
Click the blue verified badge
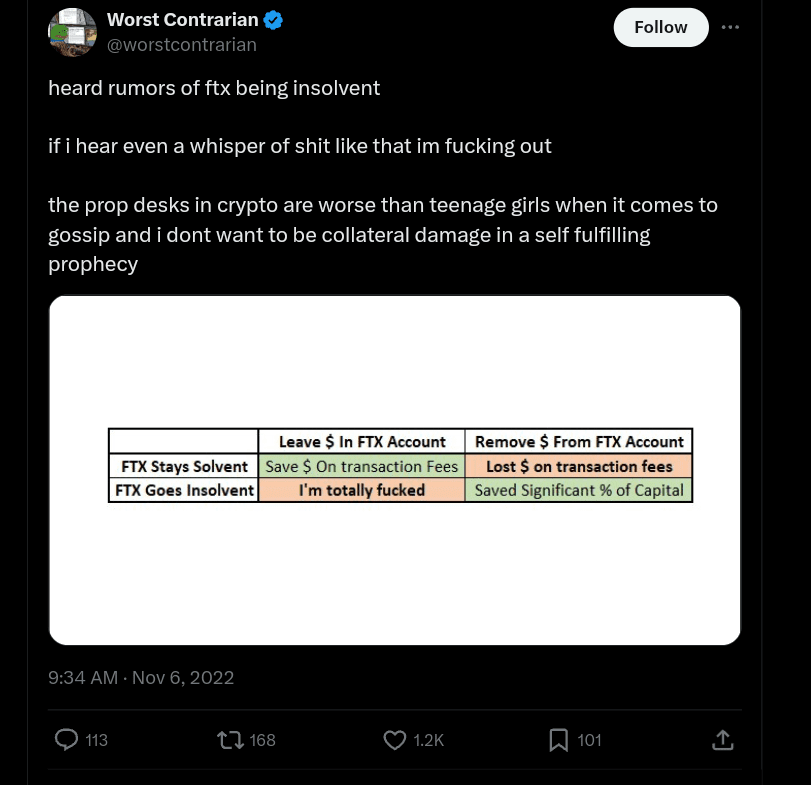pyautogui.click(x=273, y=20)
